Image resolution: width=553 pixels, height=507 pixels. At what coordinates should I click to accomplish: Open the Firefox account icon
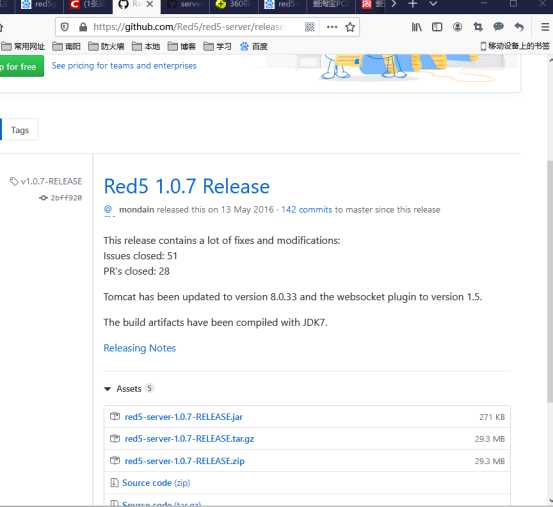tap(457, 27)
